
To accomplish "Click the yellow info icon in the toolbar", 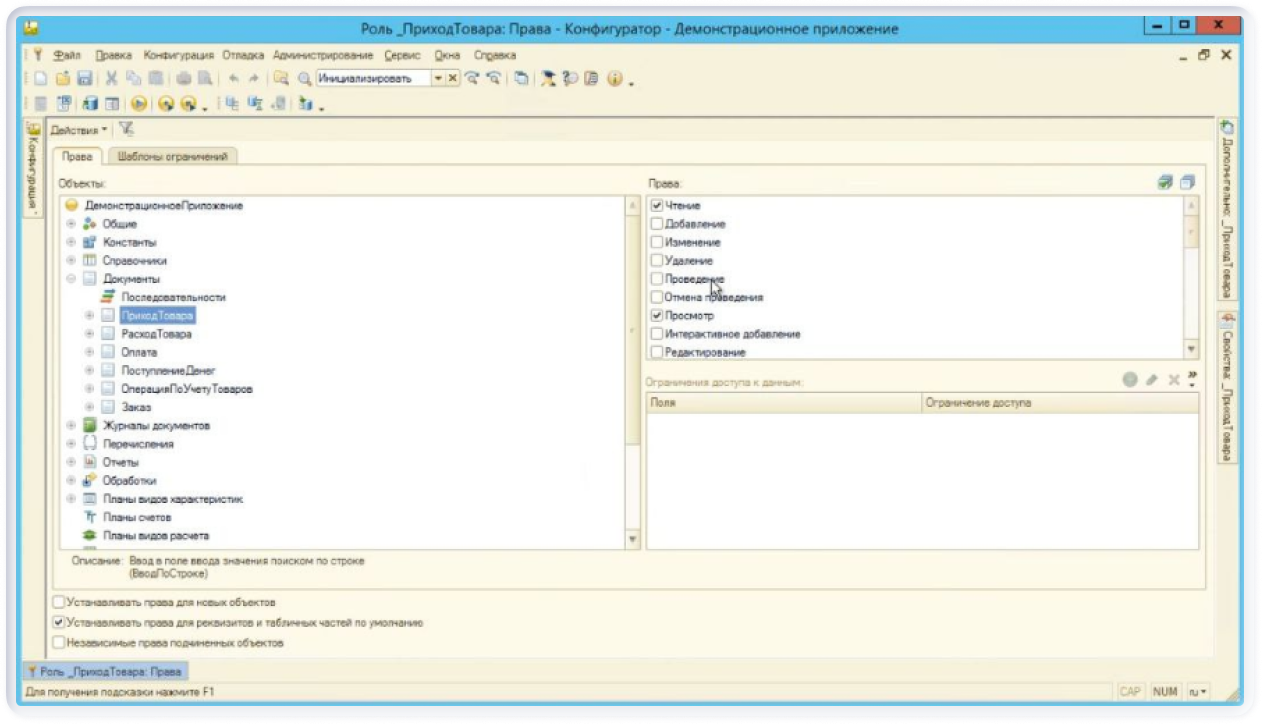I will click(x=615, y=79).
